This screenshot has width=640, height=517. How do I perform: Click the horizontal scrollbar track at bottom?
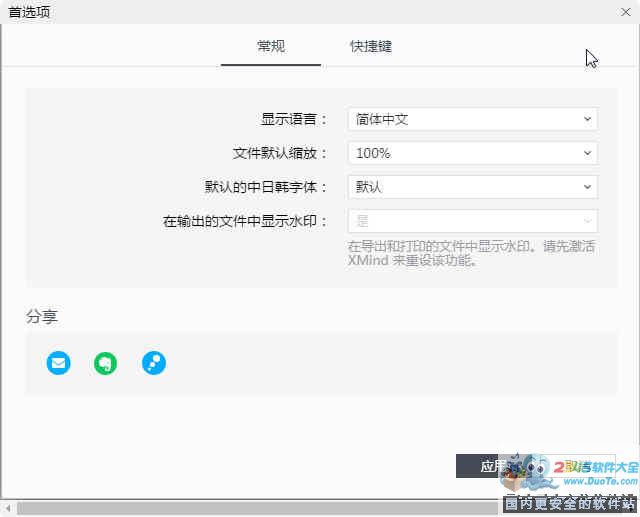click(x=250, y=508)
